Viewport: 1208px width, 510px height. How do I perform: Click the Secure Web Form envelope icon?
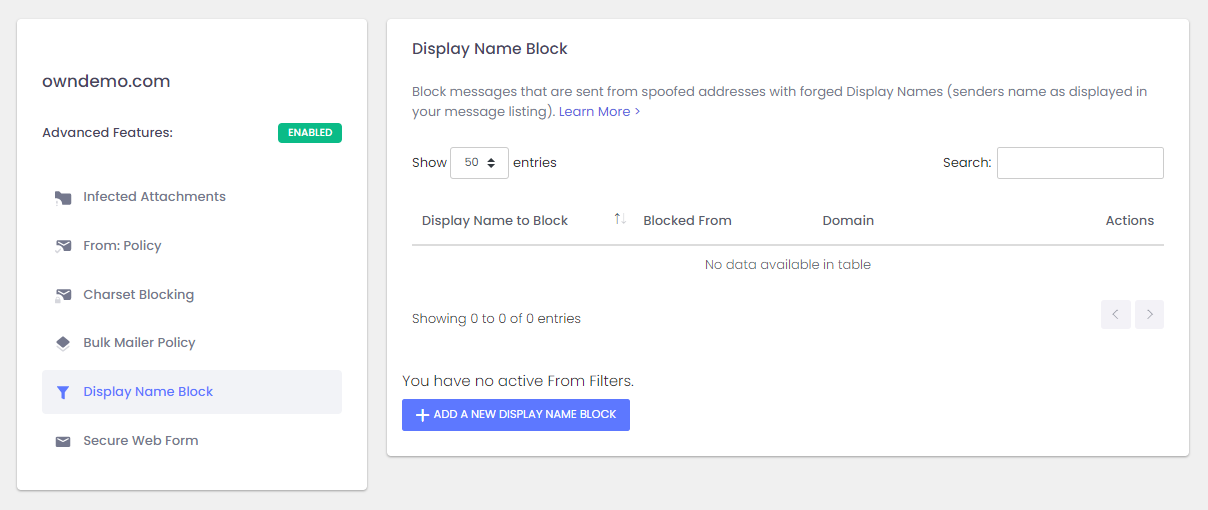point(63,441)
